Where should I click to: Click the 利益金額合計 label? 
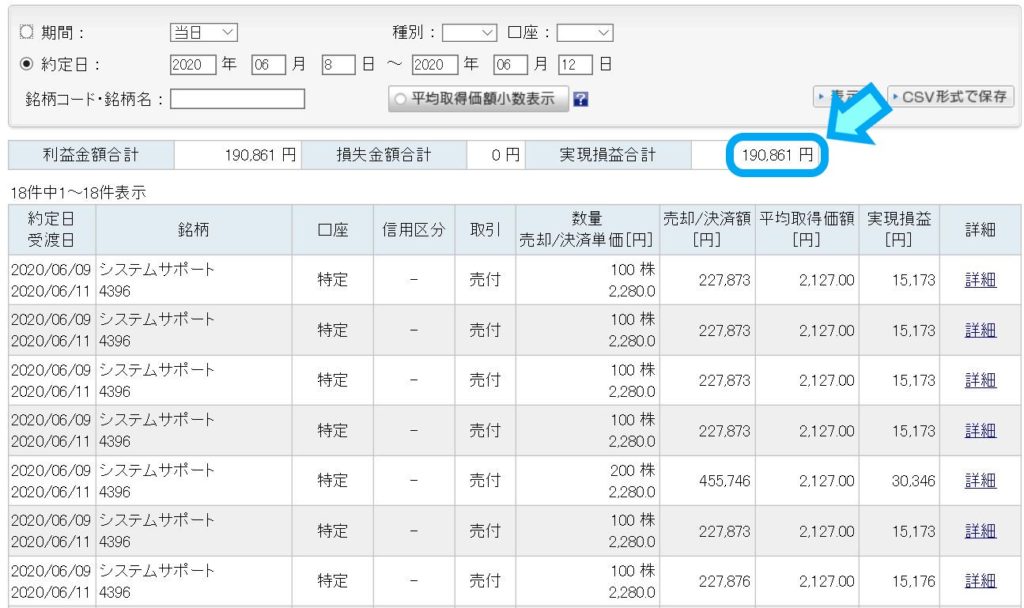point(91,155)
